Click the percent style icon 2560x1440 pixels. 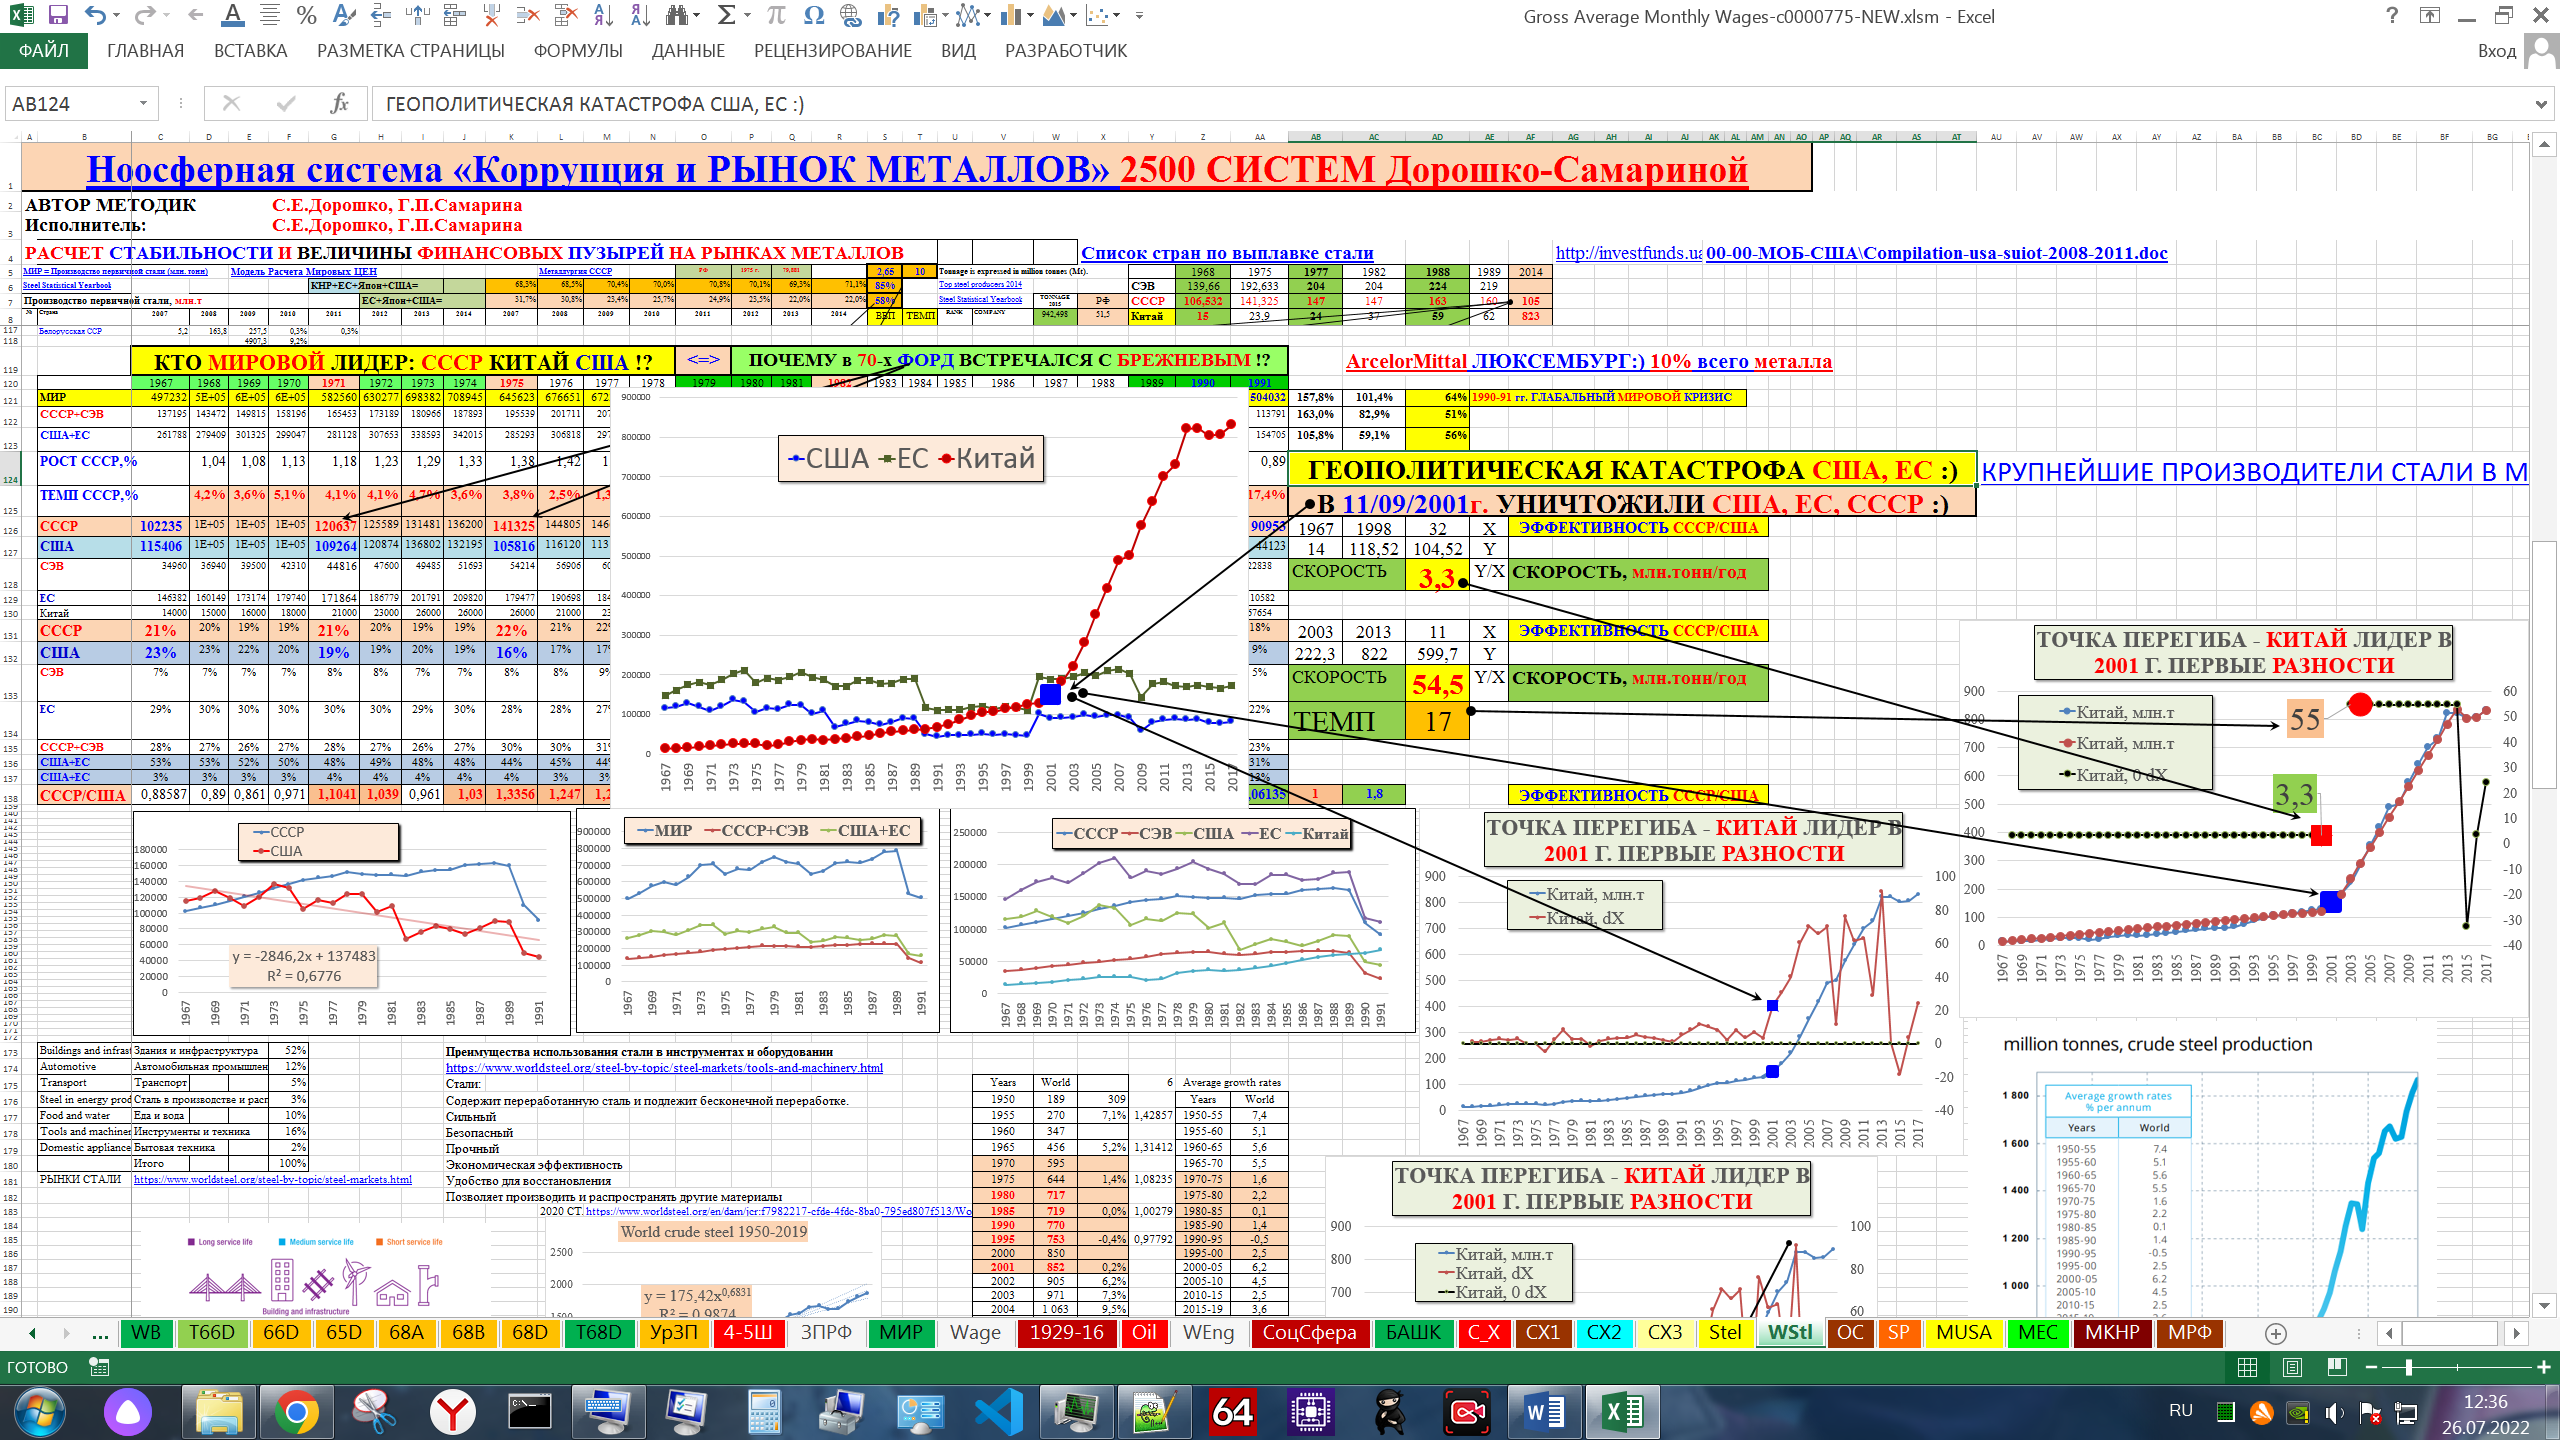click(306, 16)
